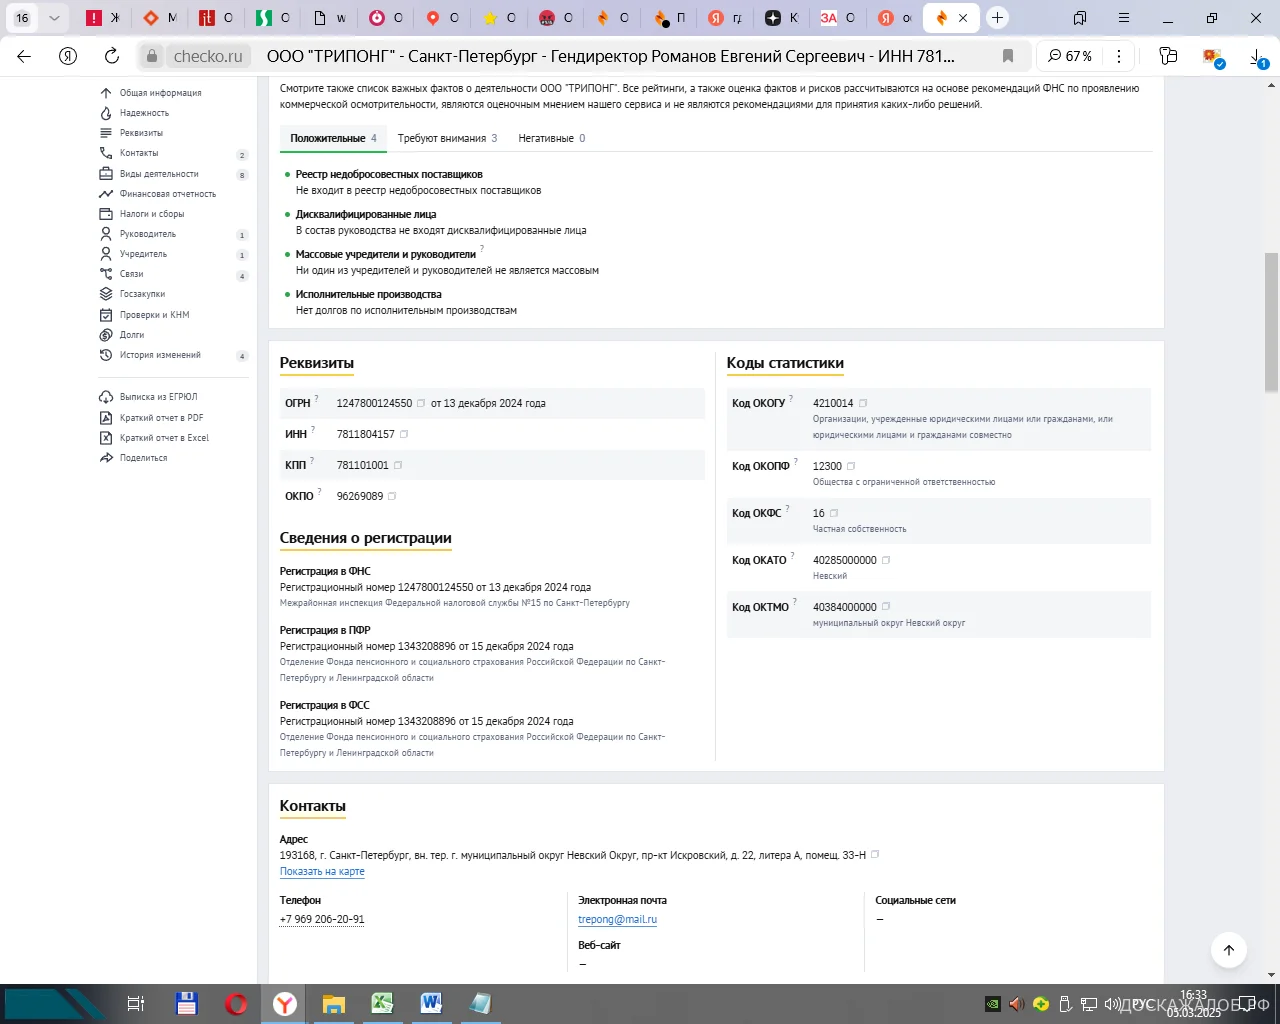This screenshot has height=1024, width=1280.
Task: Open Реестр недобросовестных поставщиков fact
Action: point(389,174)
